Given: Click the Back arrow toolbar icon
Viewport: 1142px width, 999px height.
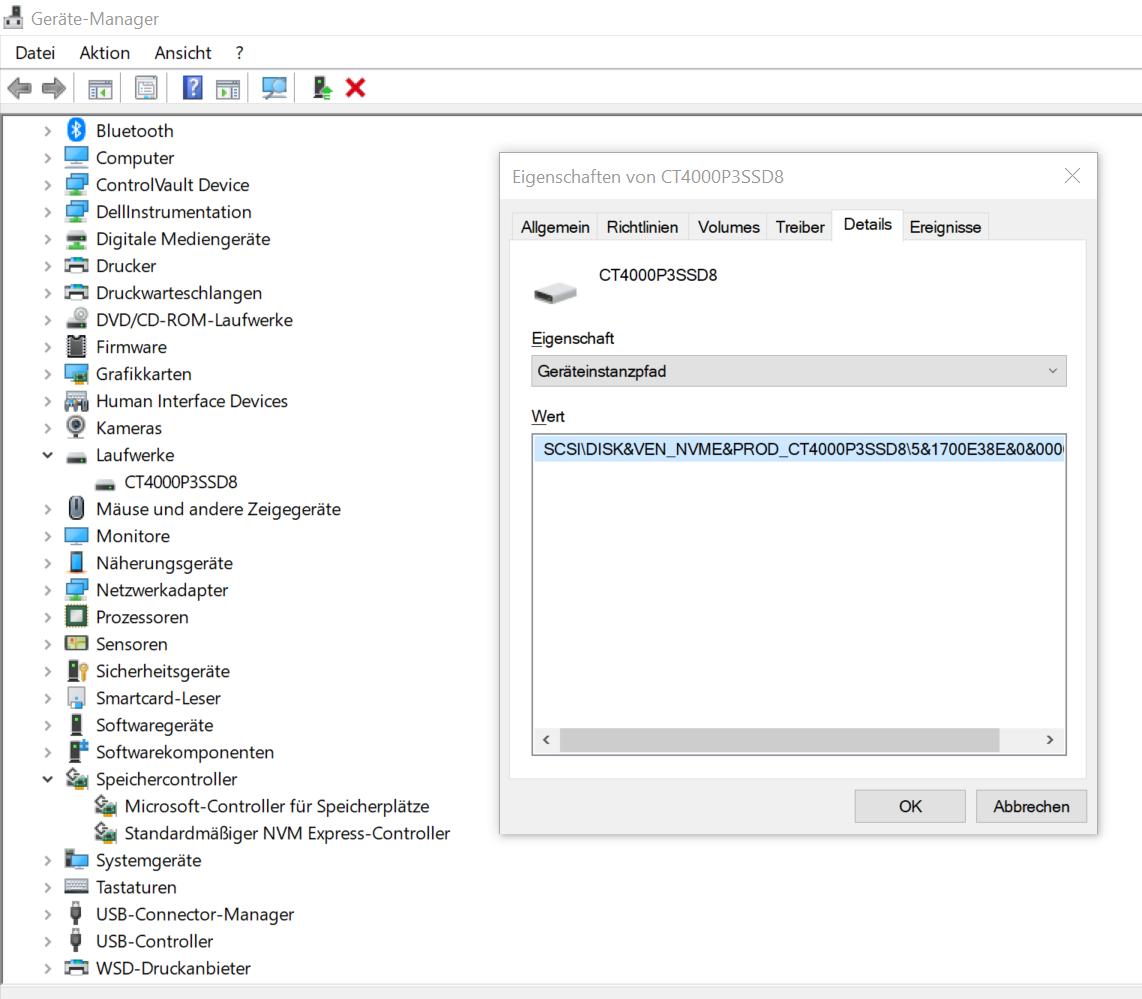Looking at the screenshot, I should (20, 89).
